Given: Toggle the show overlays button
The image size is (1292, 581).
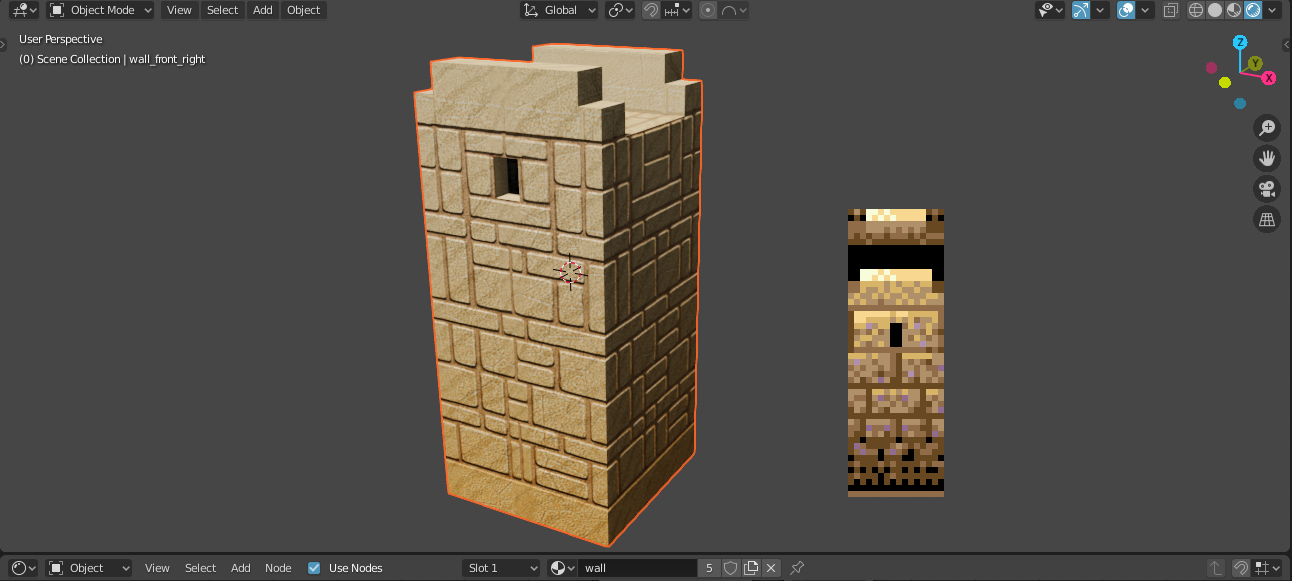Looking at the screenshot, I should click(x=1126, y=10).
